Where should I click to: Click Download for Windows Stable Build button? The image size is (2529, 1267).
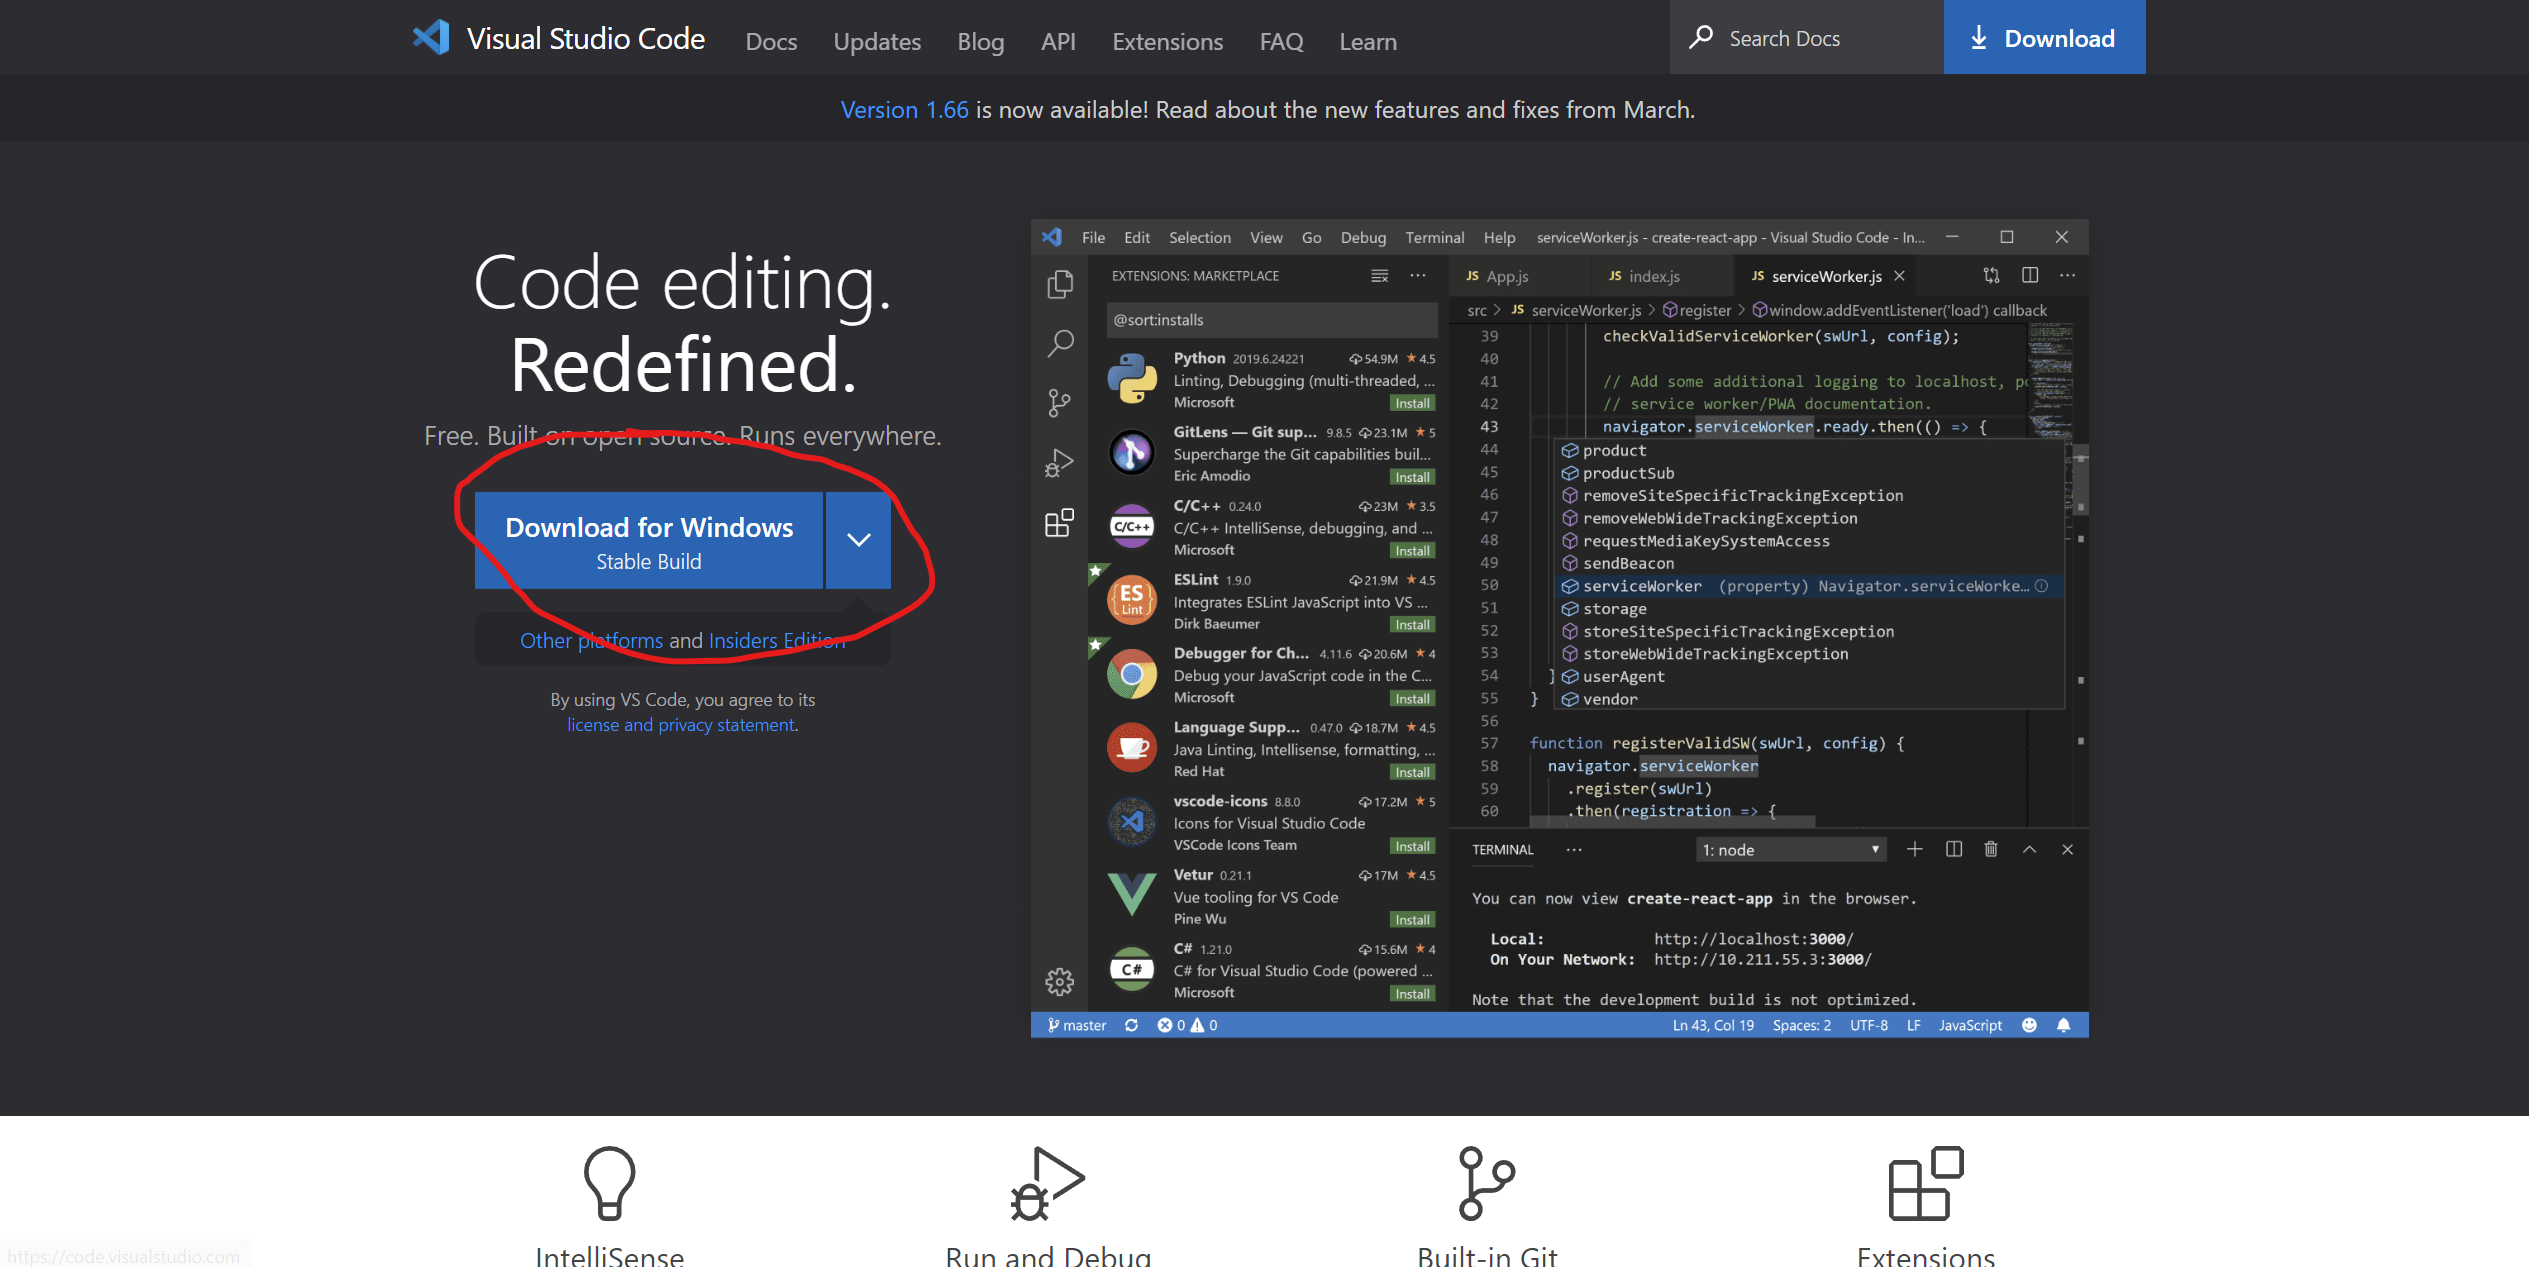[x=648, y=541]
